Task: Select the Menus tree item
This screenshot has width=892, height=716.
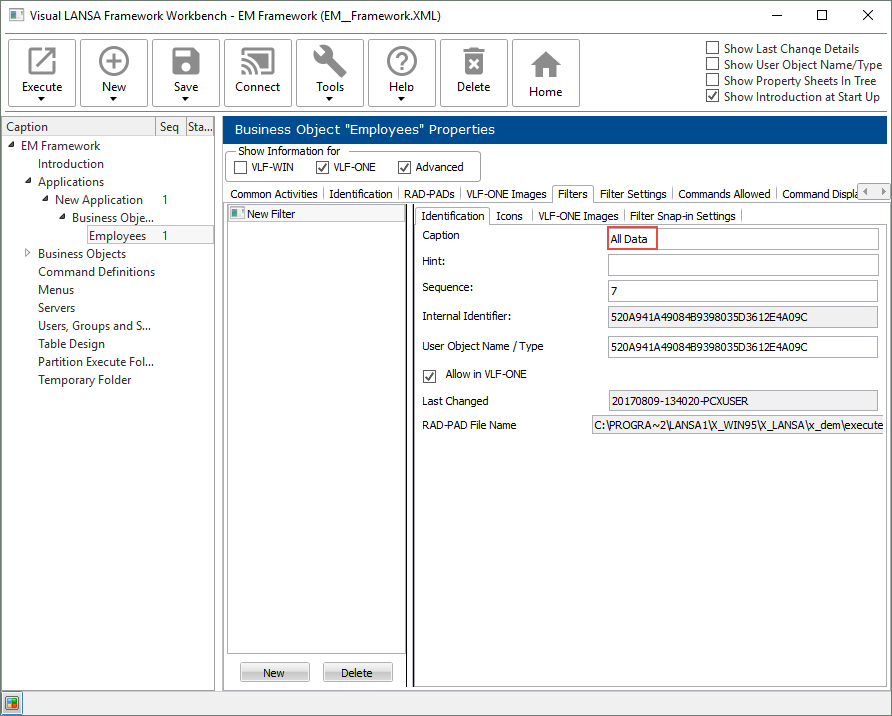Action: point(56,290)
